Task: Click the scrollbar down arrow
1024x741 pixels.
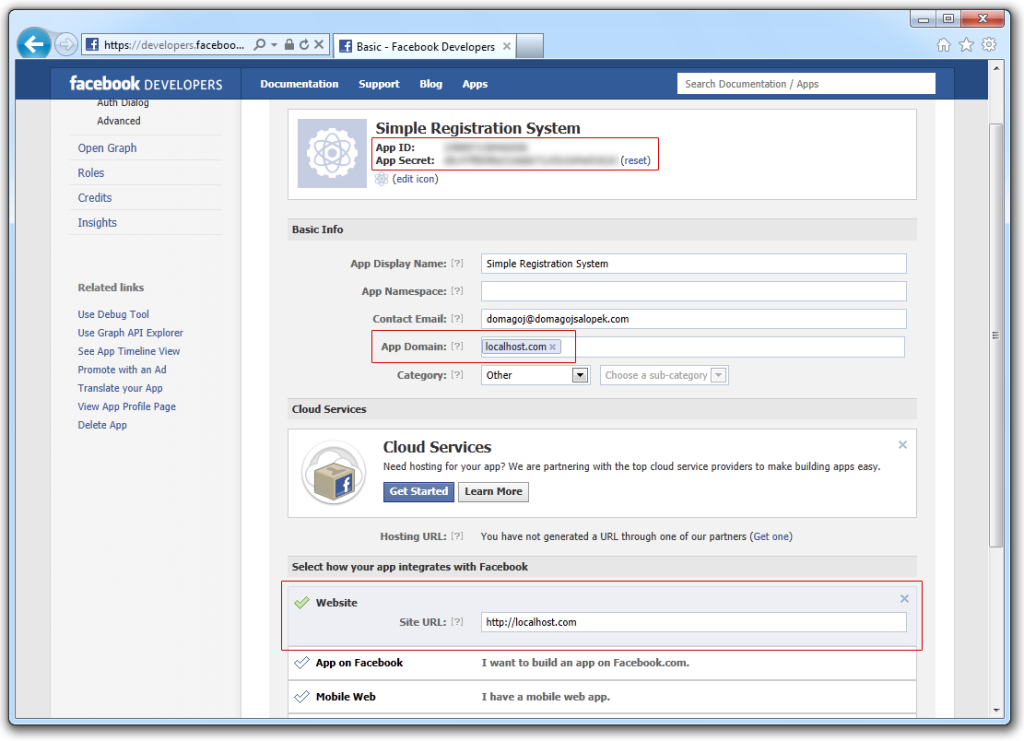Action: [x=996, y=710]
